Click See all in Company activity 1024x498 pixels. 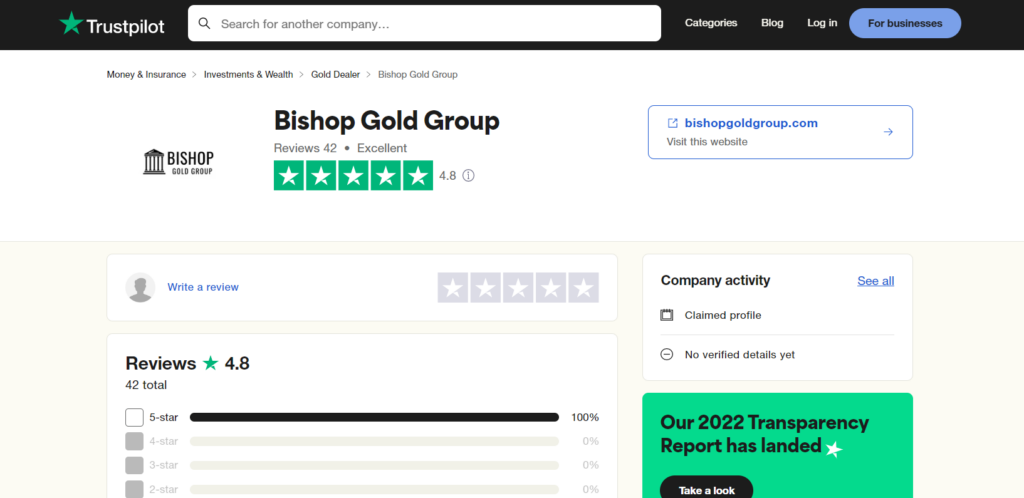[876, 281]
